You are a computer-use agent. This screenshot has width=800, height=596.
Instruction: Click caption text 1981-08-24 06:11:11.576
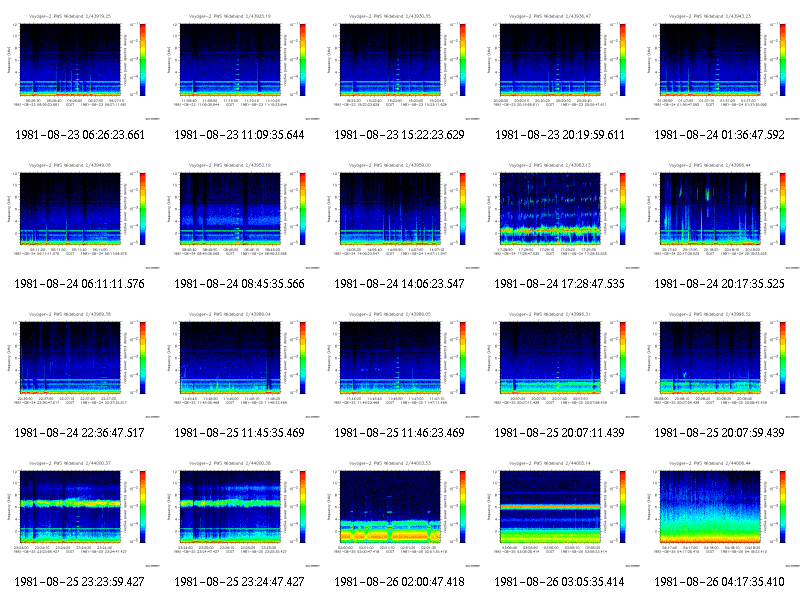point(80,284)
